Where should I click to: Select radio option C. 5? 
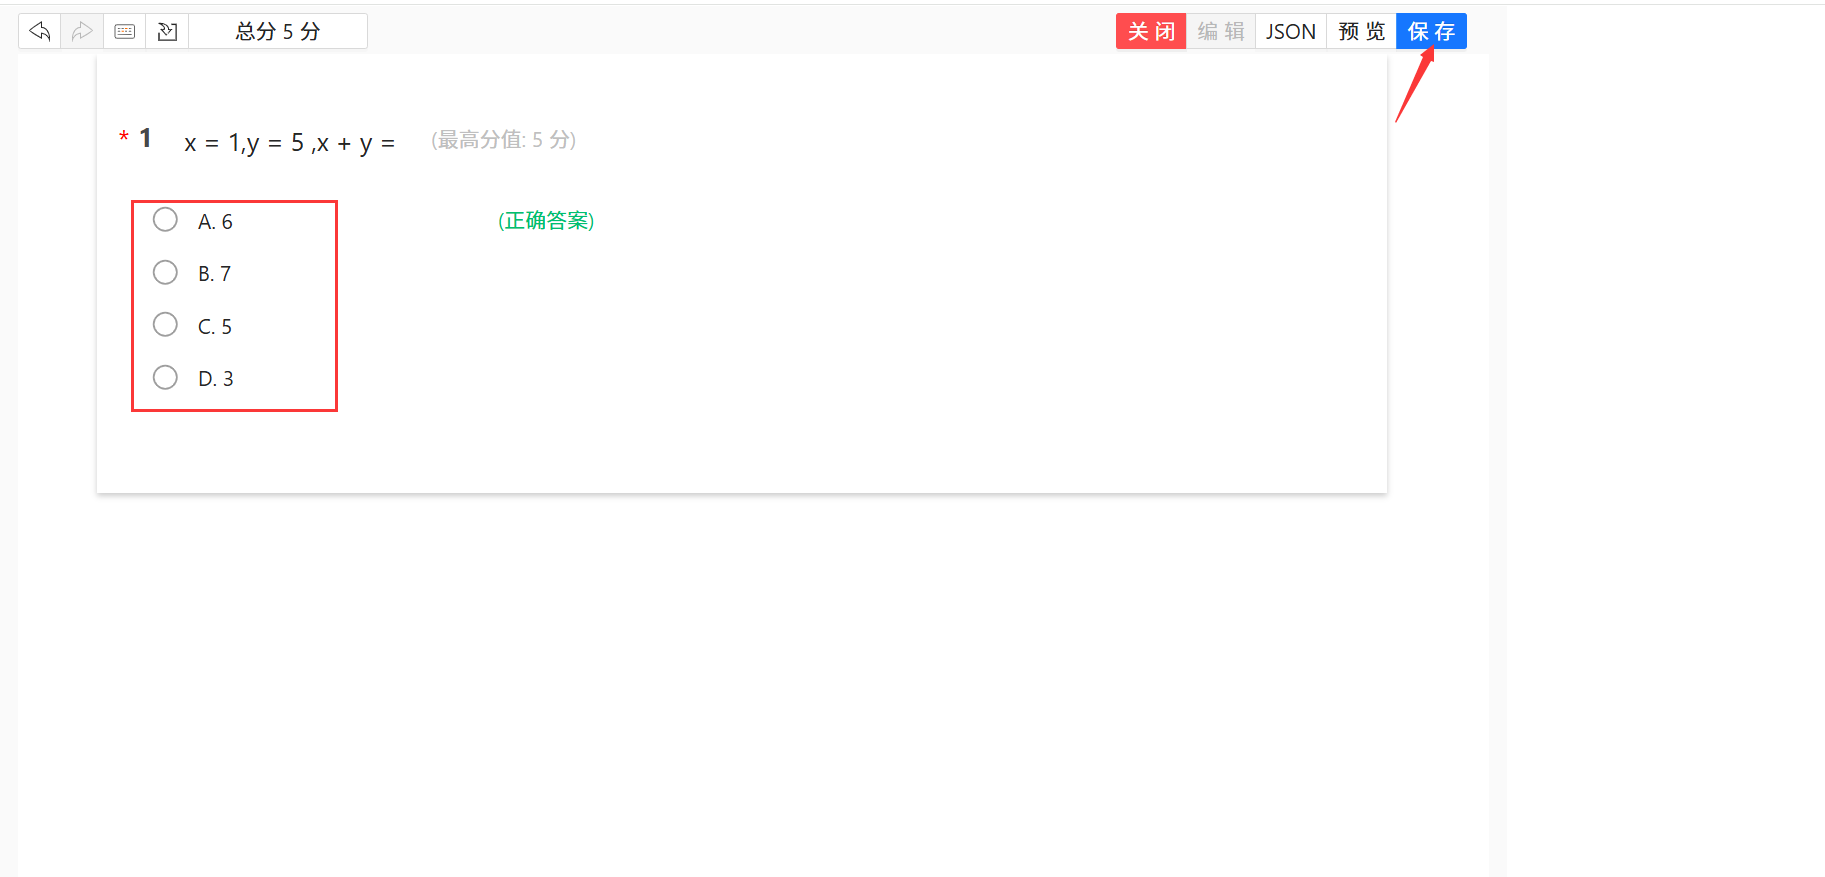(165, 325)
